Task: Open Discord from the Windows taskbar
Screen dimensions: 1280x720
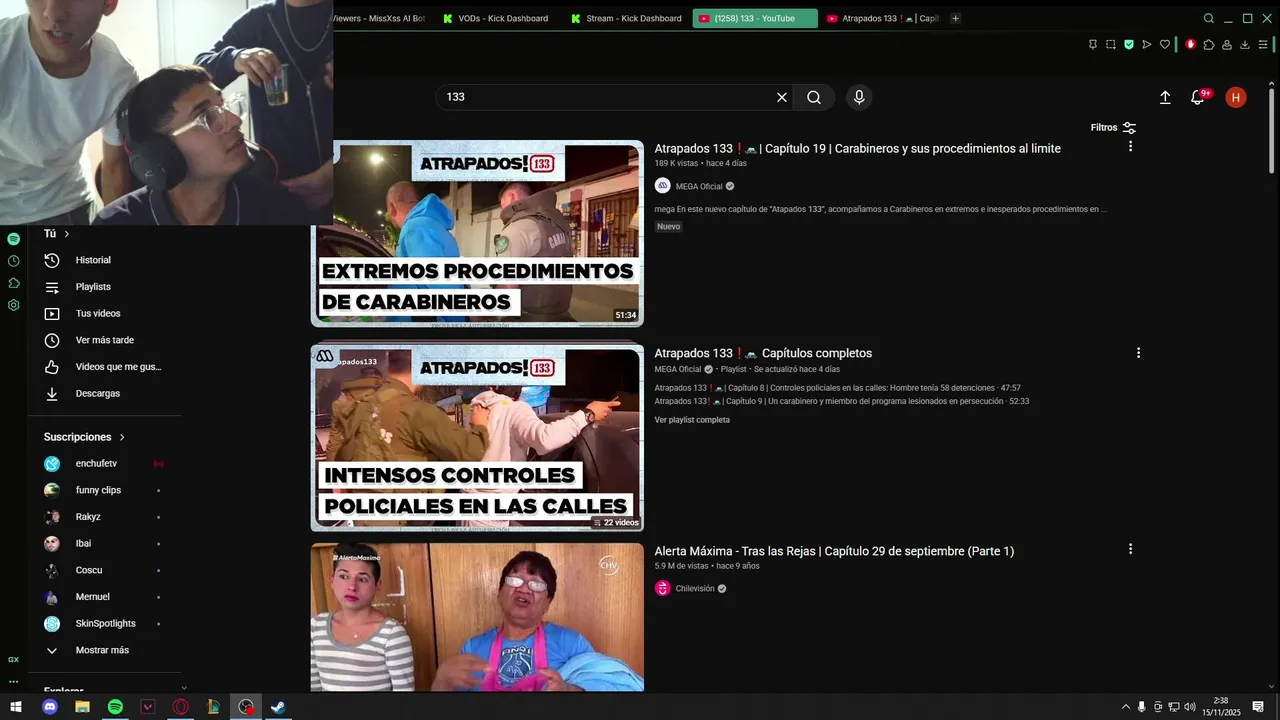Action: 50,707
